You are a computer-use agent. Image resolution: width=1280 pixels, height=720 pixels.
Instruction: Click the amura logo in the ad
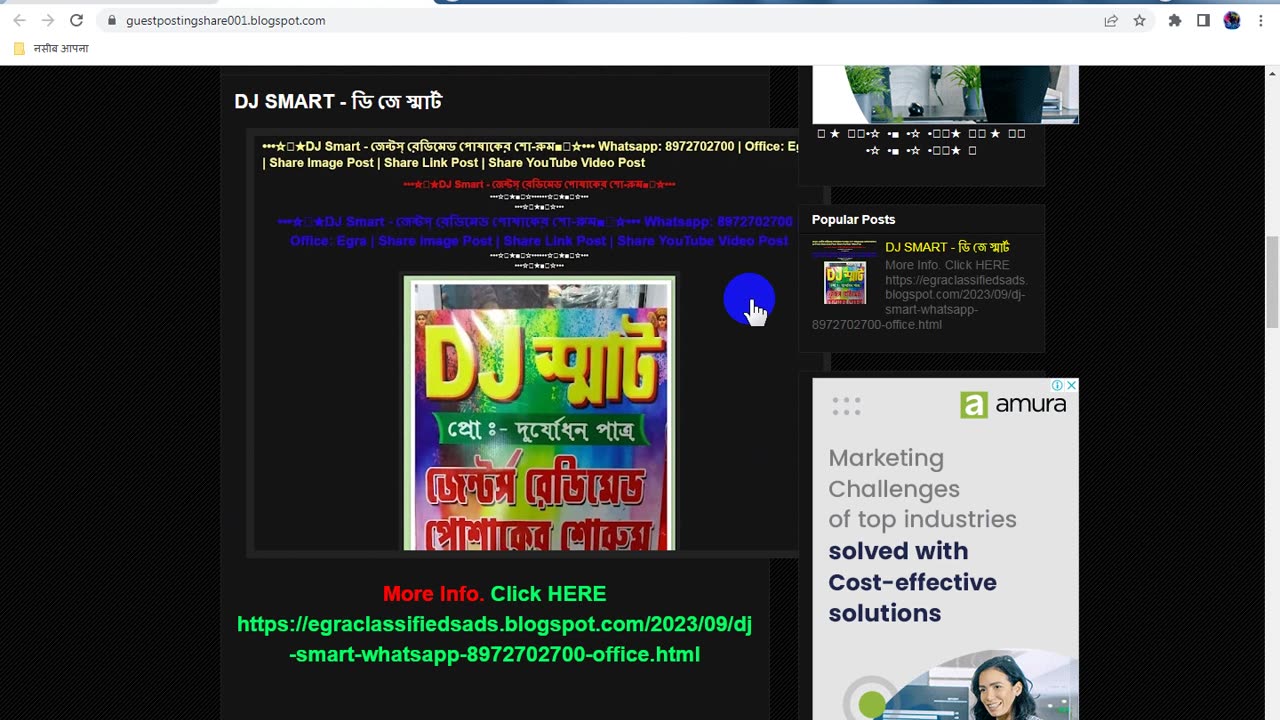[x=1013, y=404]
